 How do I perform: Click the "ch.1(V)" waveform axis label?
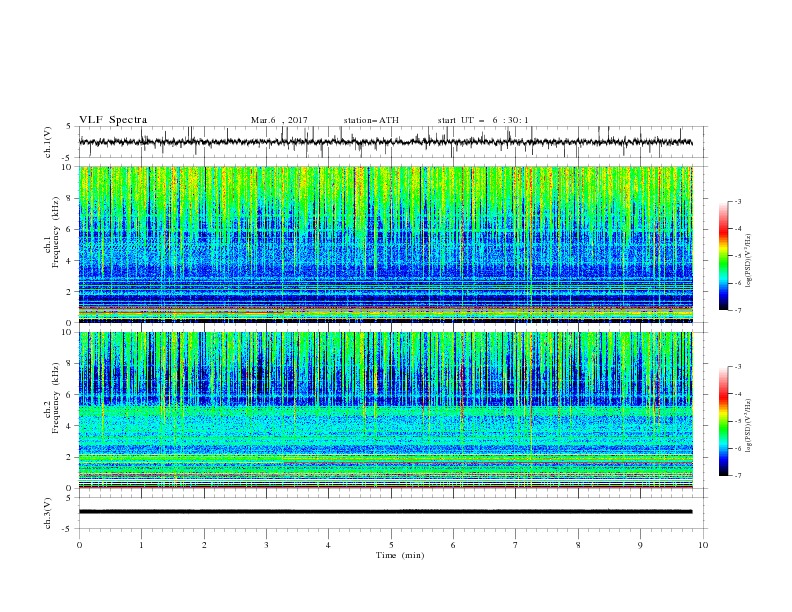point(48,142)
